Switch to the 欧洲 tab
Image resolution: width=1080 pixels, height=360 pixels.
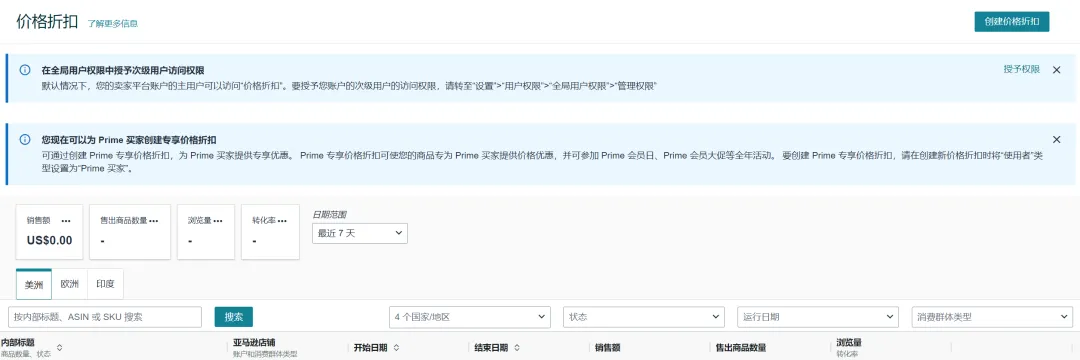[x=70, y=284]
